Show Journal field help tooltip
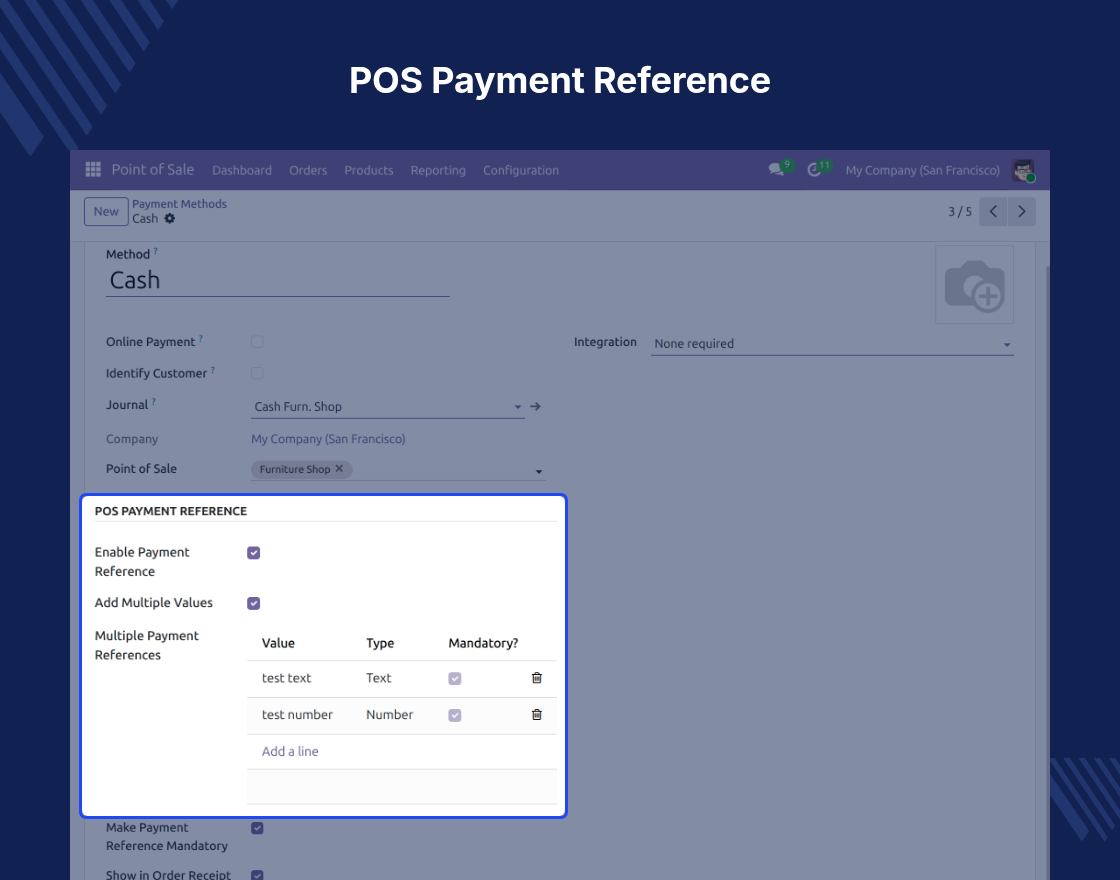 [x=154, y=401]
